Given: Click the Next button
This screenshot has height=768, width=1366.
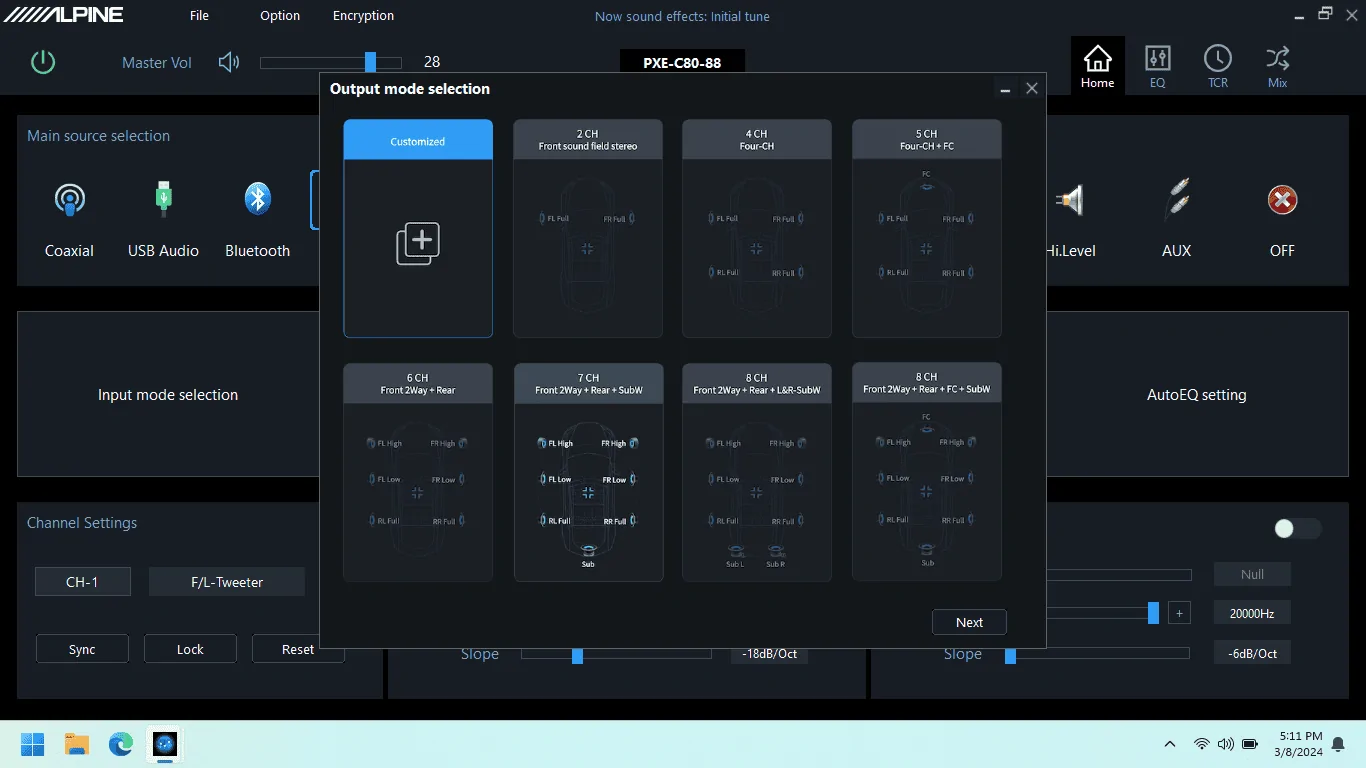Looking at the screenshot, I should click(969, 622).
